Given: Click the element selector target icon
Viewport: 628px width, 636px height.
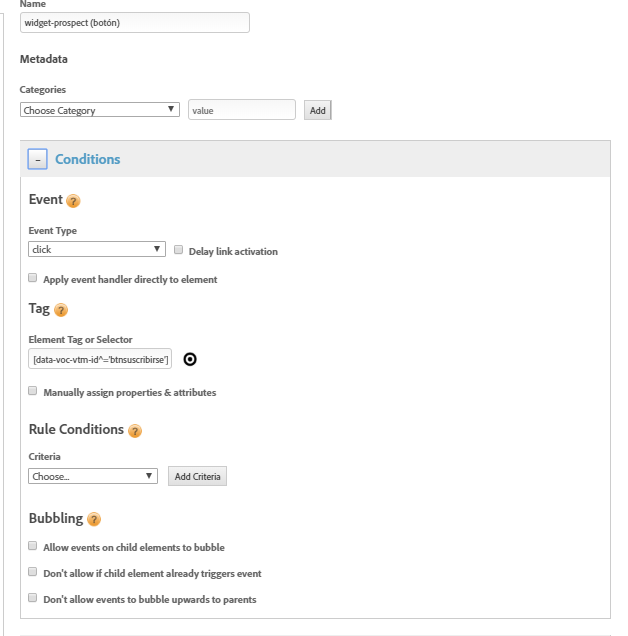Looking at the screenshot, I should tap(190, 360).
